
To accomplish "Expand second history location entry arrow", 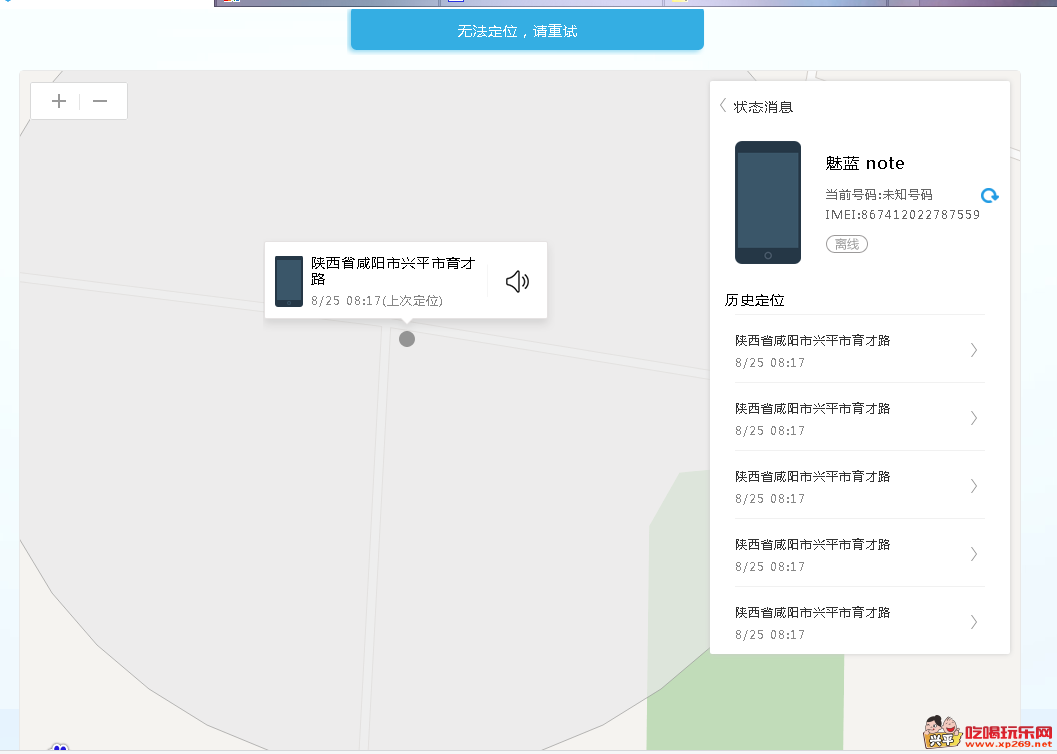I will (x=974, y=418).
